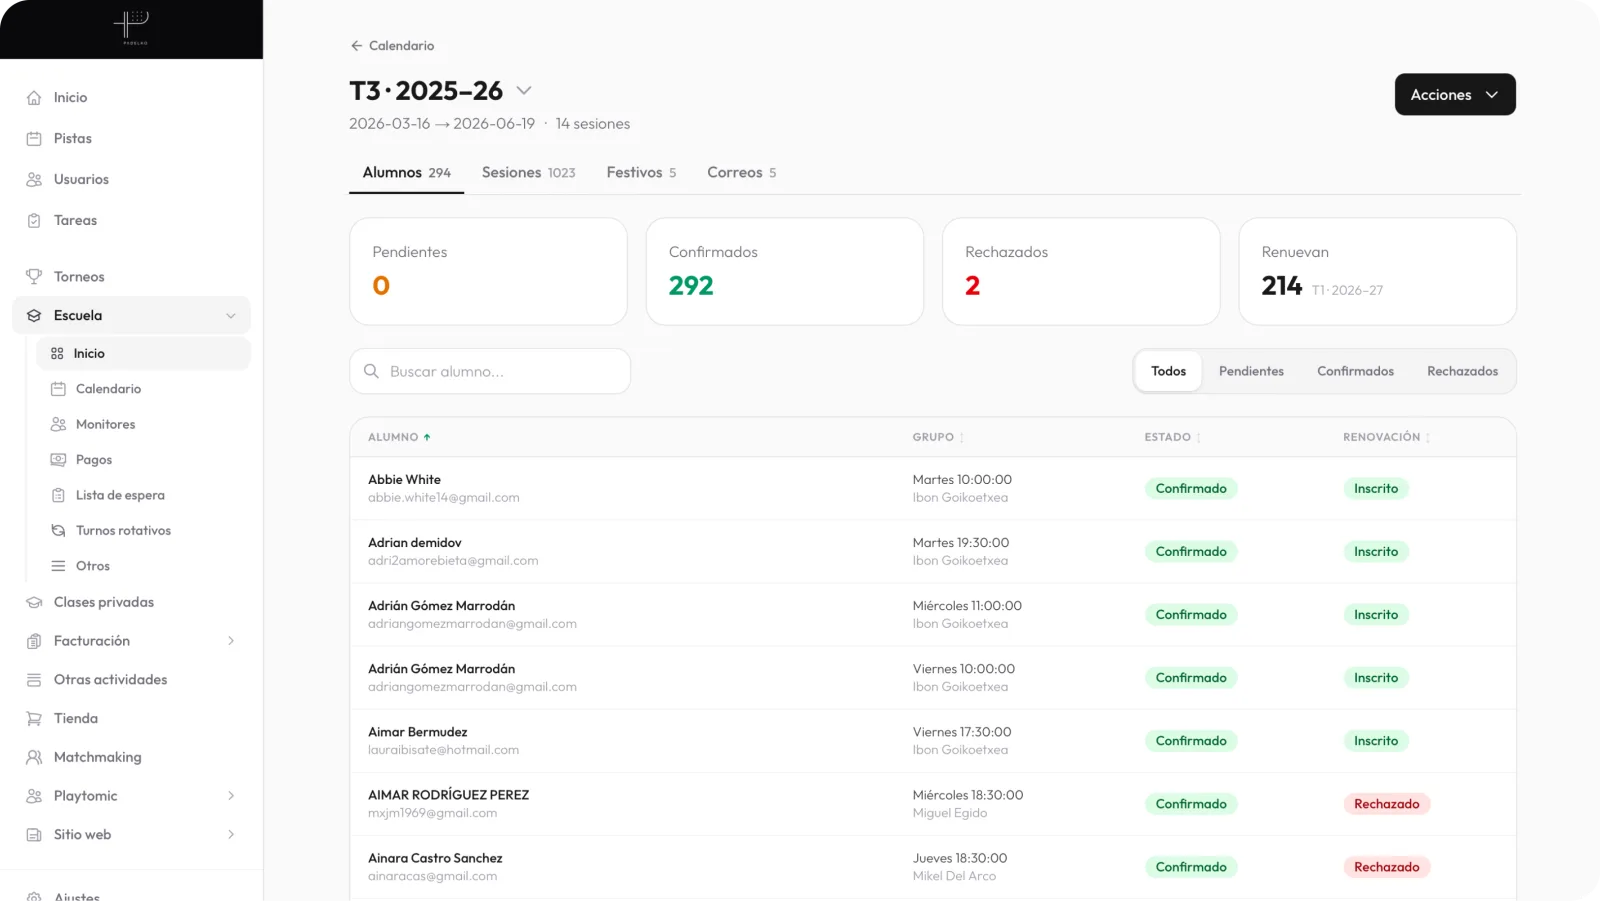Click the Turnos rotativos rotation icon
Screen dimensions: 1600x901
(x=58, y=531)
